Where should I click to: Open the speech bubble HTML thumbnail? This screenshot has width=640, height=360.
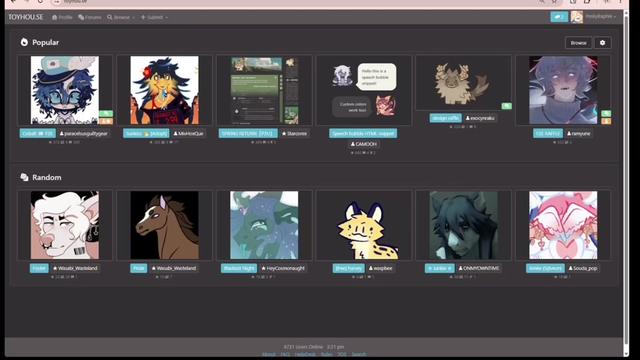(x=364, y=90)
